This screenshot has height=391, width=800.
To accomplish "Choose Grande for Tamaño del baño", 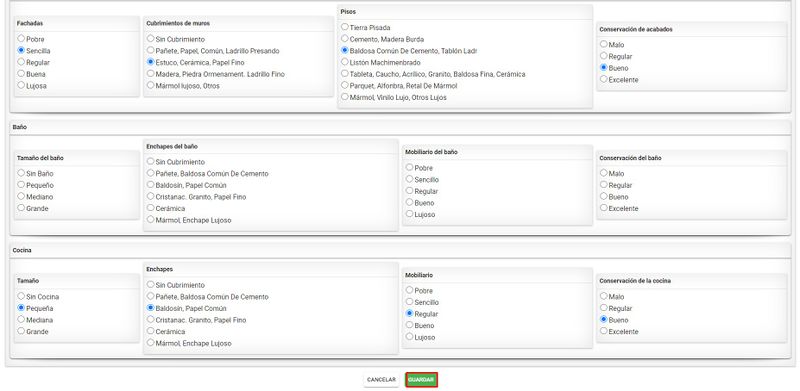I will tap(21, 208).
